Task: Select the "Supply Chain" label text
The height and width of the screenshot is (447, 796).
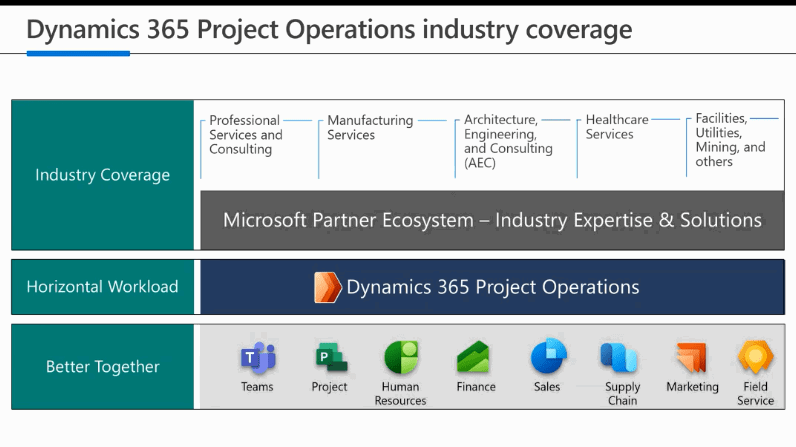Action: point(622,394)
